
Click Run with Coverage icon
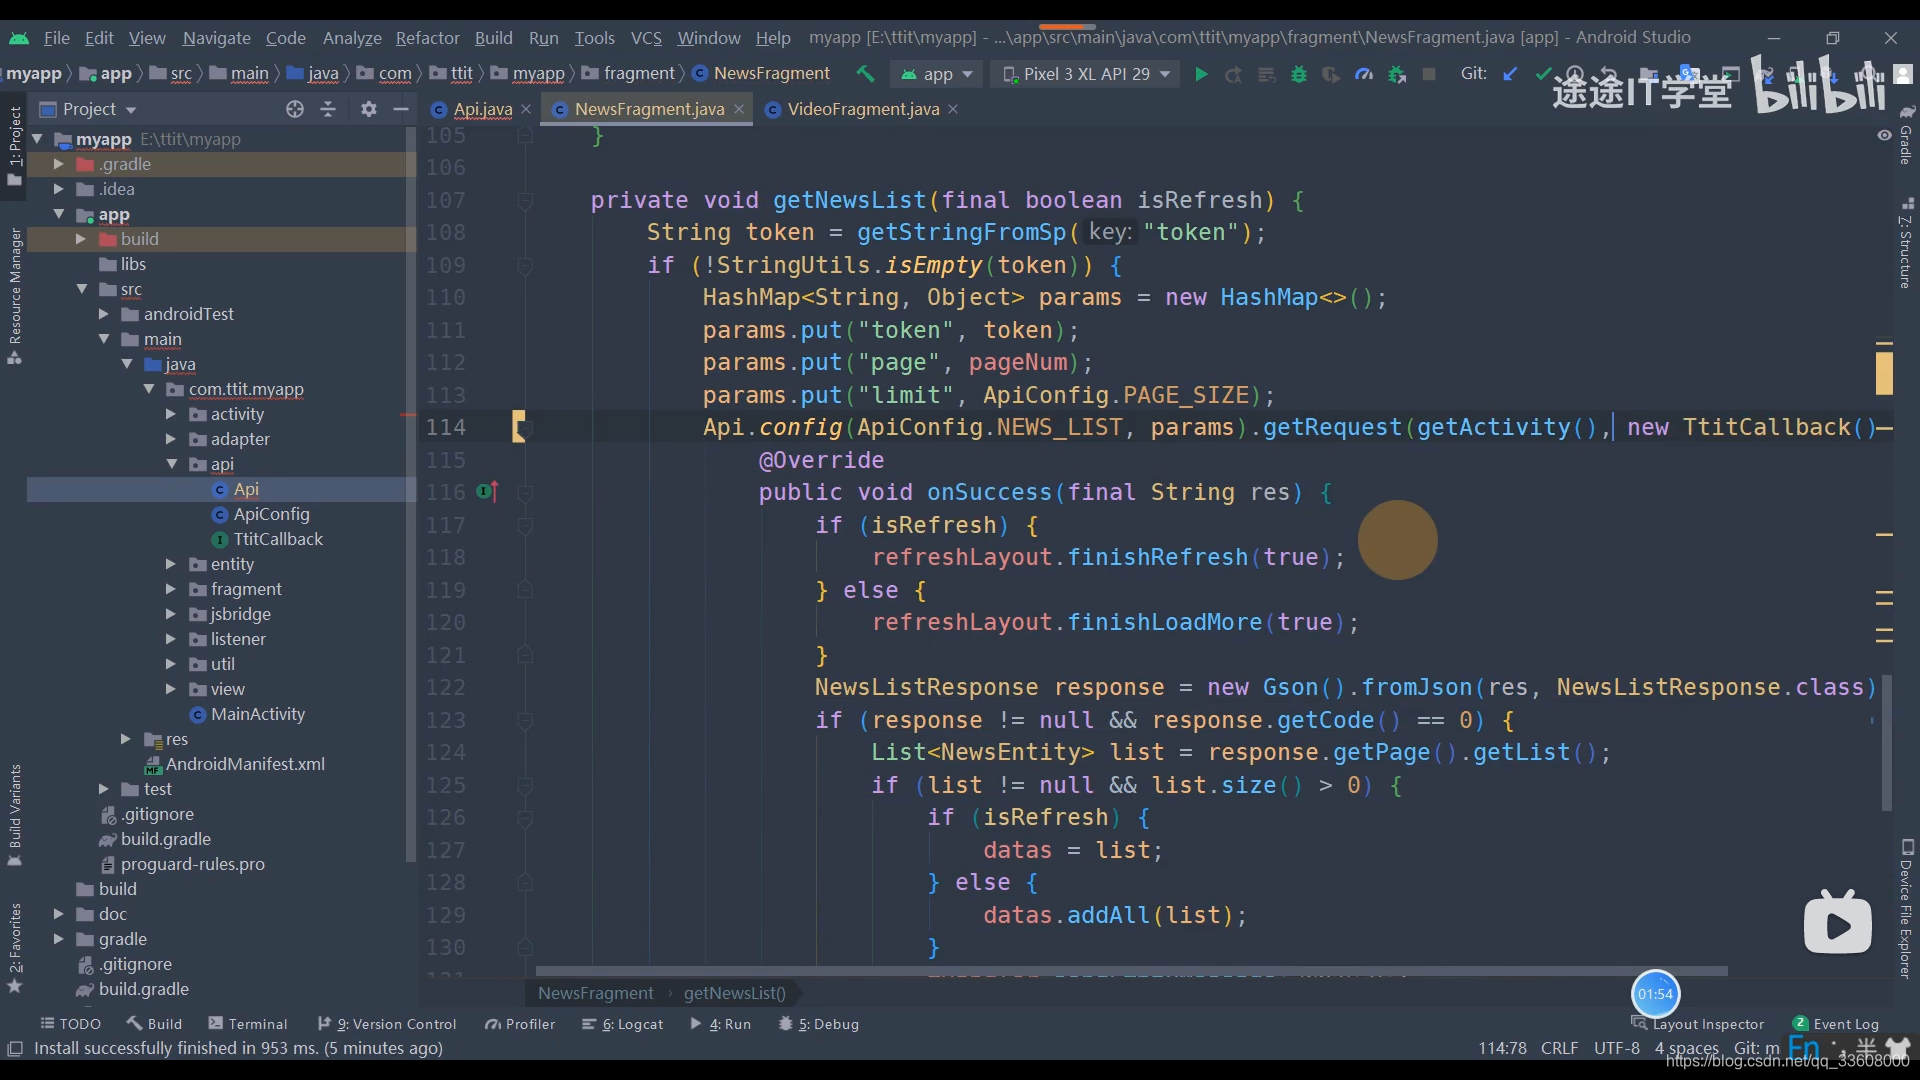point(1331,74)
